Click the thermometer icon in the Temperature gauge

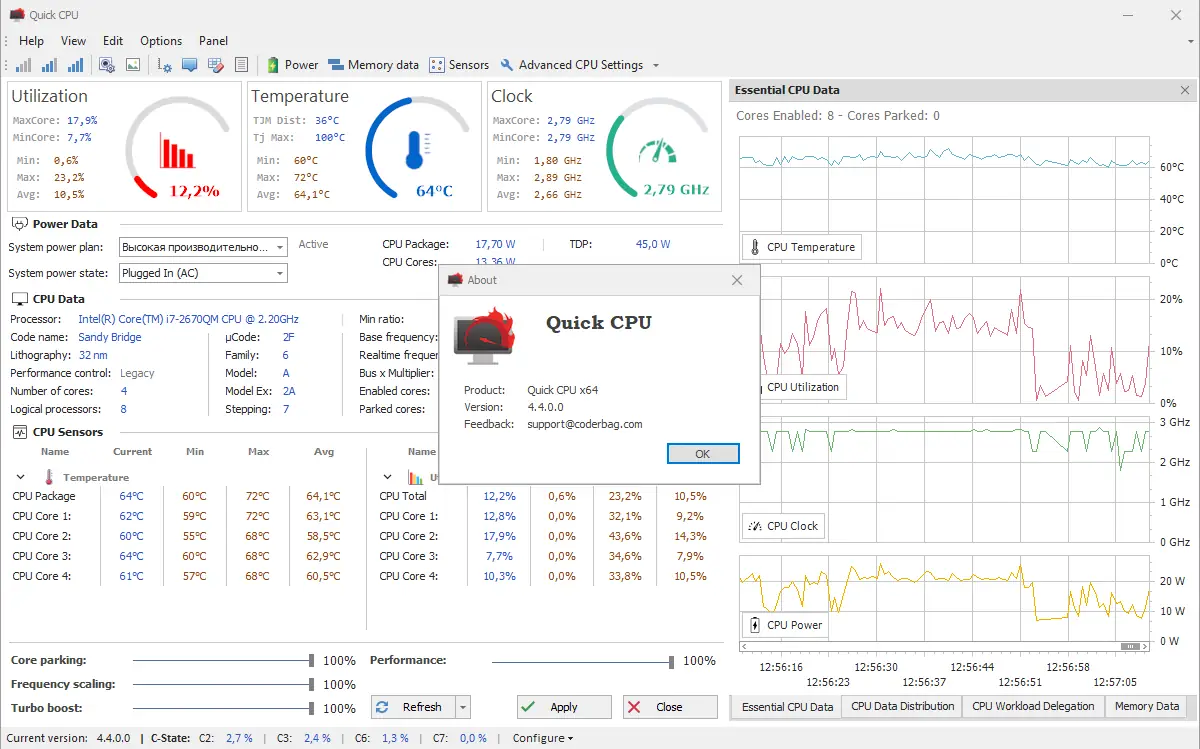[x=416, y=150]
